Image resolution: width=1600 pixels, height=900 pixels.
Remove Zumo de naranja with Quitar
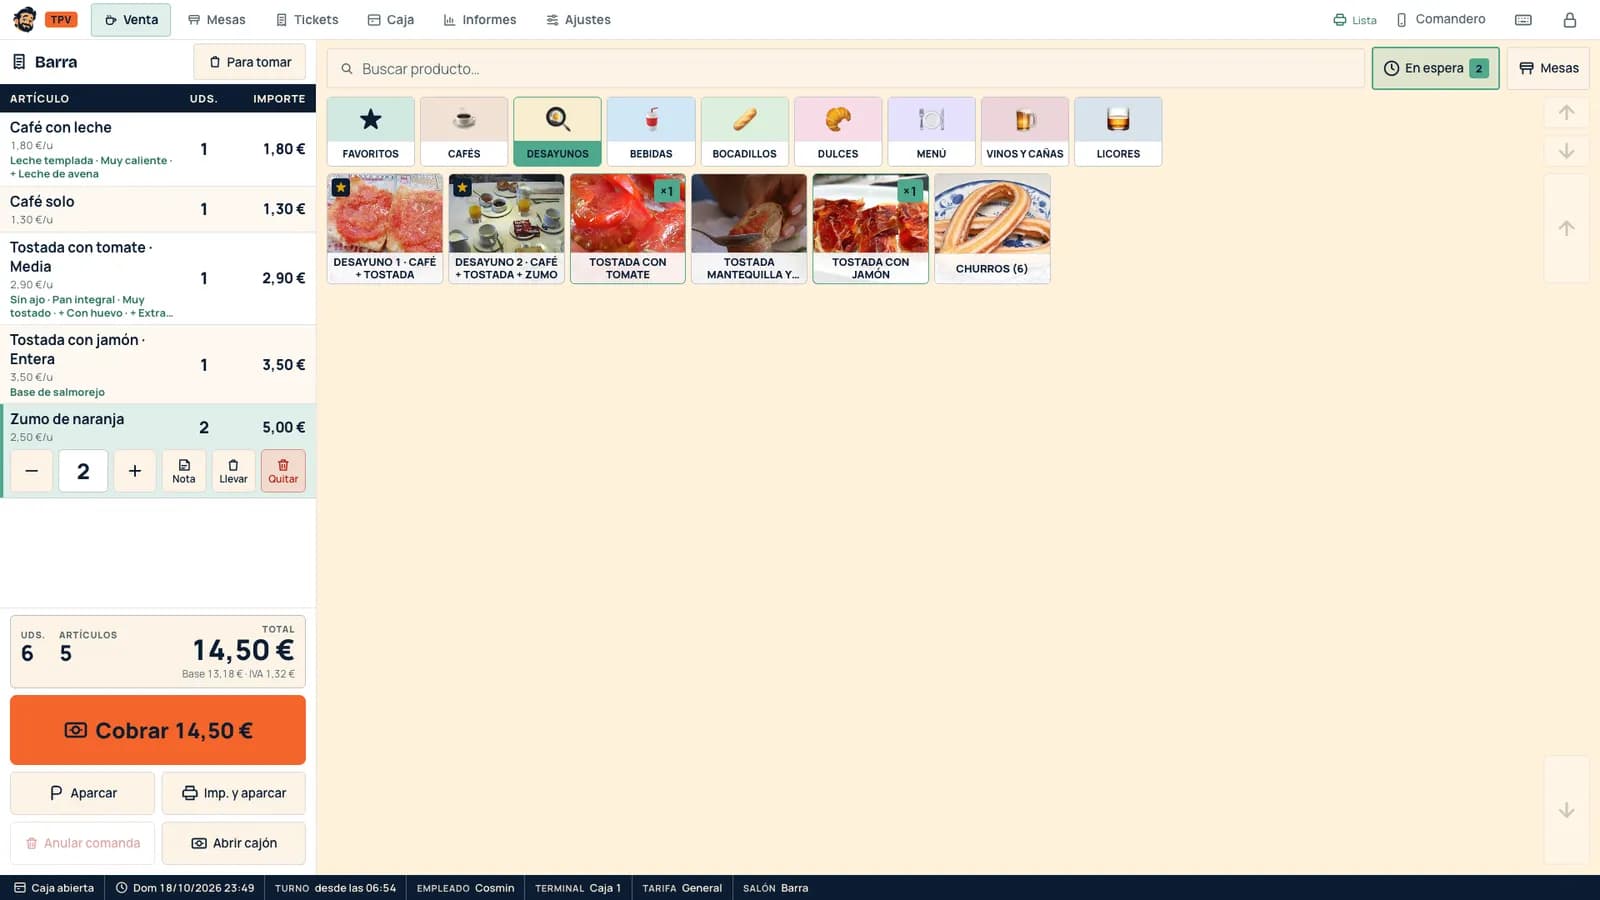pos(283,471)
